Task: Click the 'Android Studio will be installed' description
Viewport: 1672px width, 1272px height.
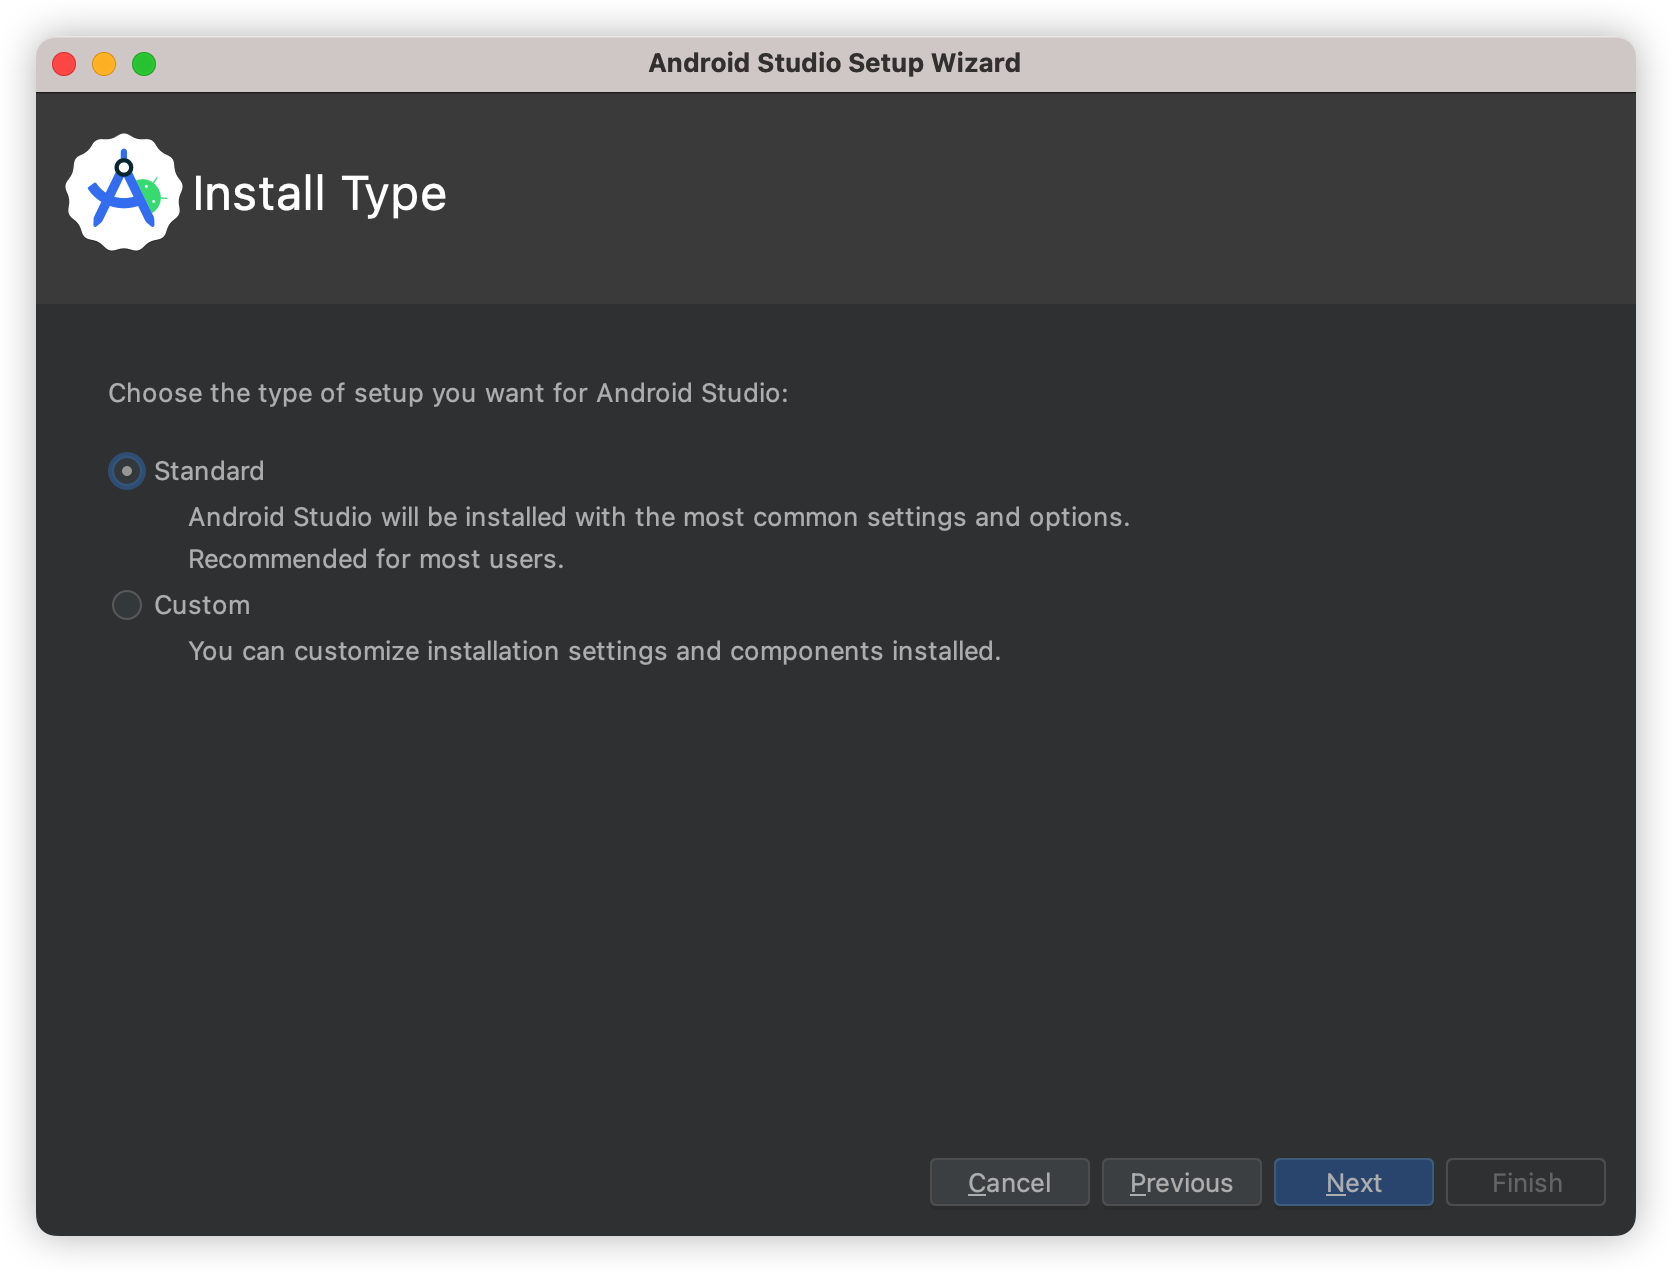Action: point(659,517)
